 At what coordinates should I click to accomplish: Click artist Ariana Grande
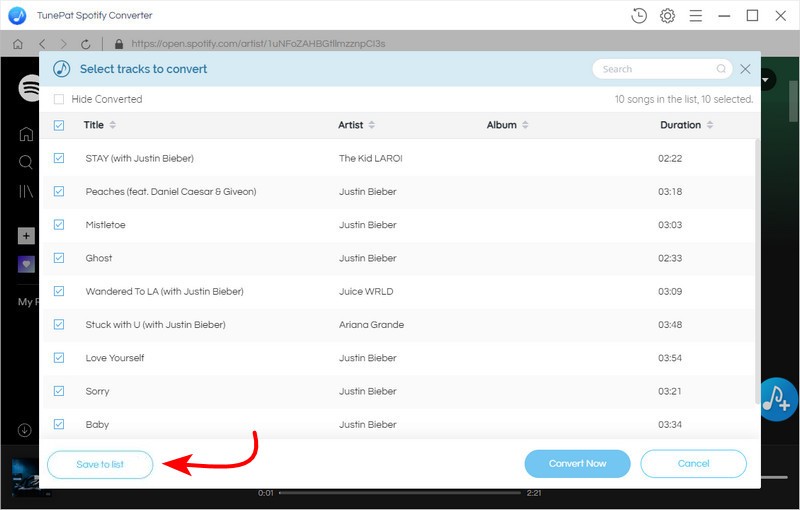[x=371, y=325]
